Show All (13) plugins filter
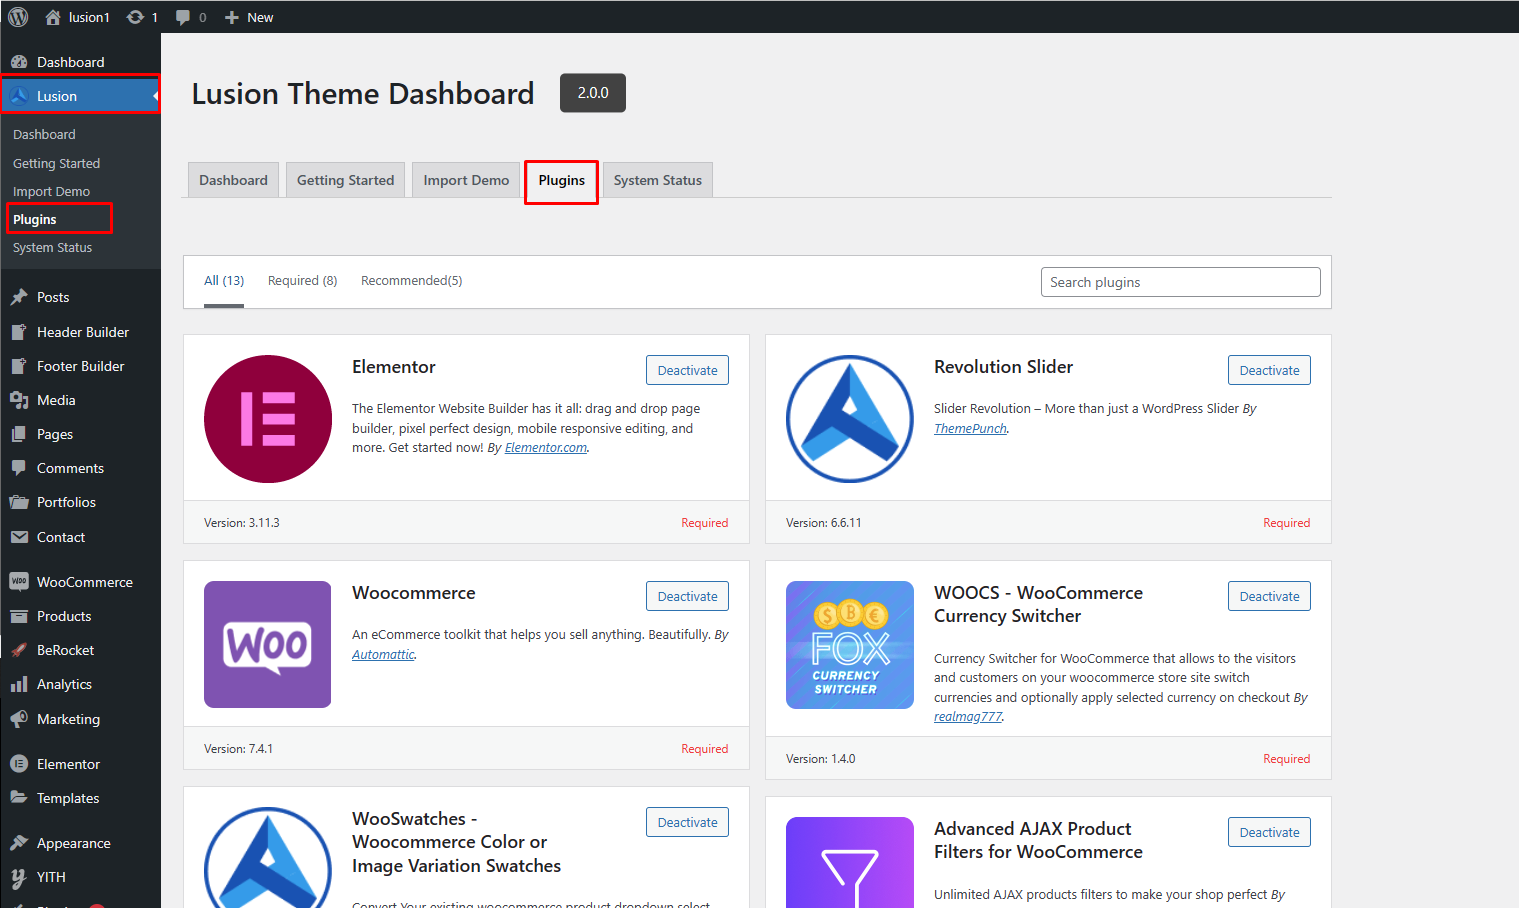The width and height of the screenshot is (1519, 908). tap(224, 281)
